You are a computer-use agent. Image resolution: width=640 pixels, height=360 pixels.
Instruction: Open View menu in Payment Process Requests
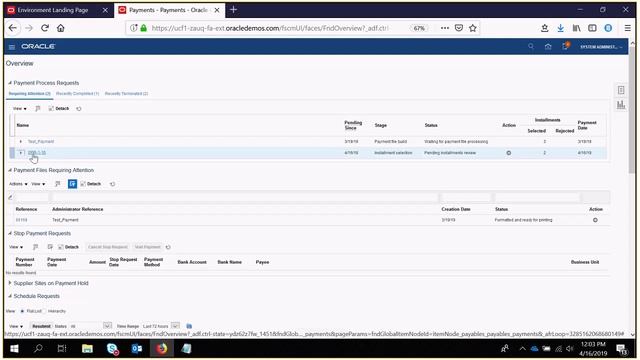[x=20, y=109]
